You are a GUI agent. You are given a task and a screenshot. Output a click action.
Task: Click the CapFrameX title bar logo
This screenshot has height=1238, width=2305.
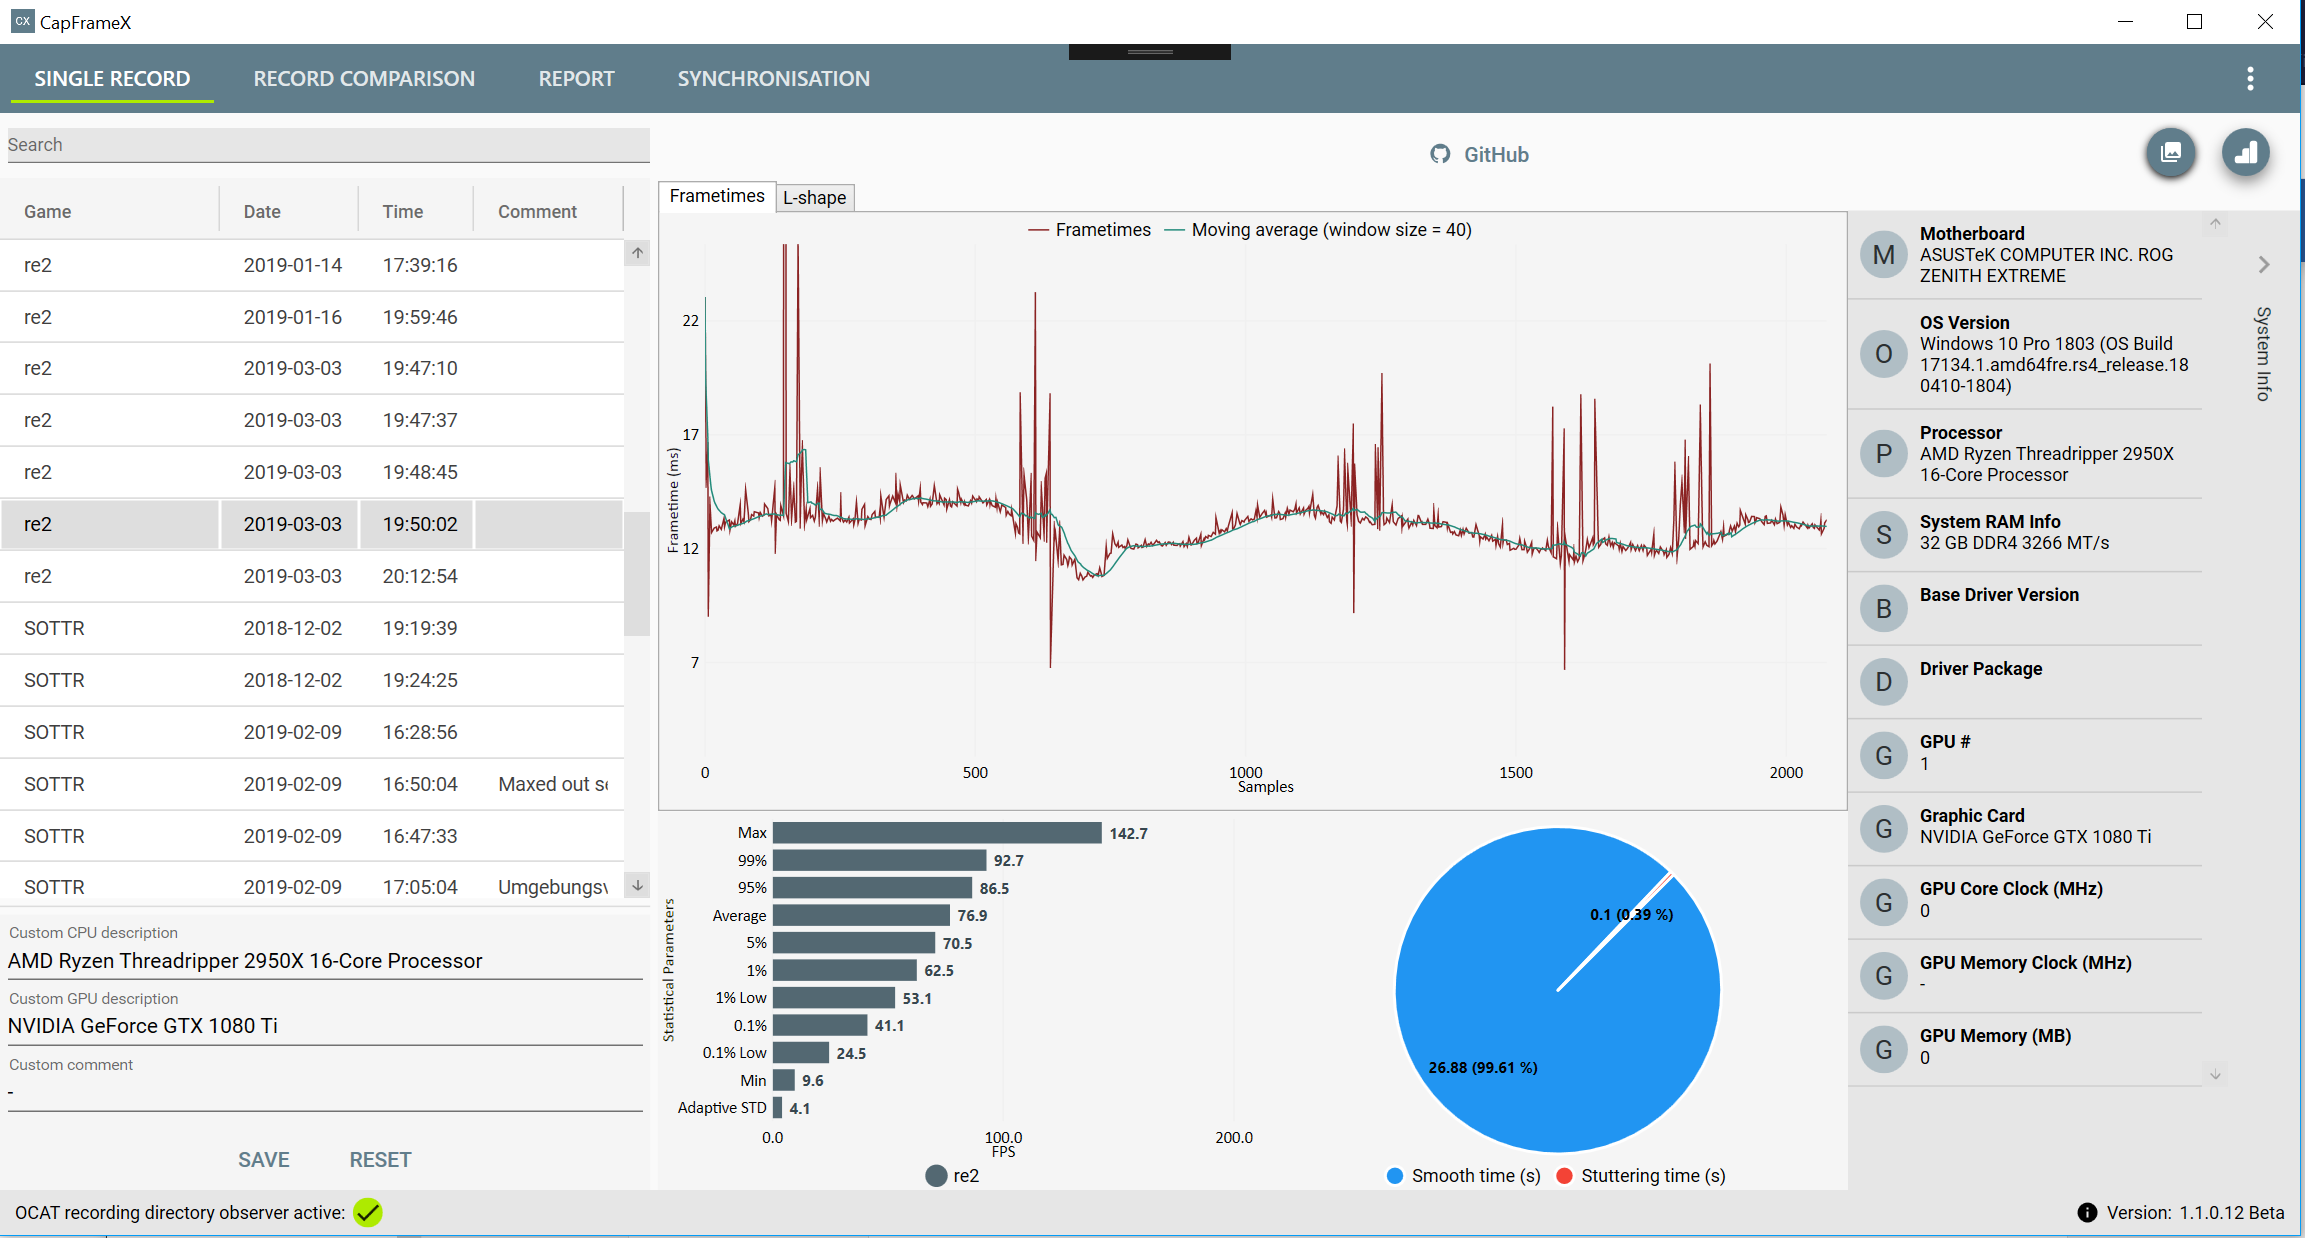pyautogui.click(x=22, y=21)
